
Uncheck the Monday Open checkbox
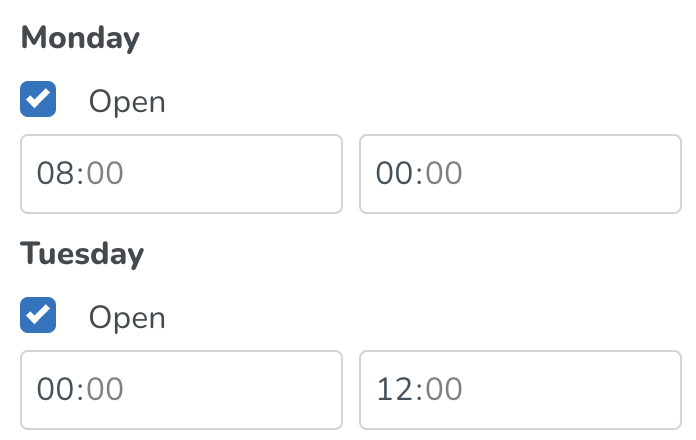point(38,100)
